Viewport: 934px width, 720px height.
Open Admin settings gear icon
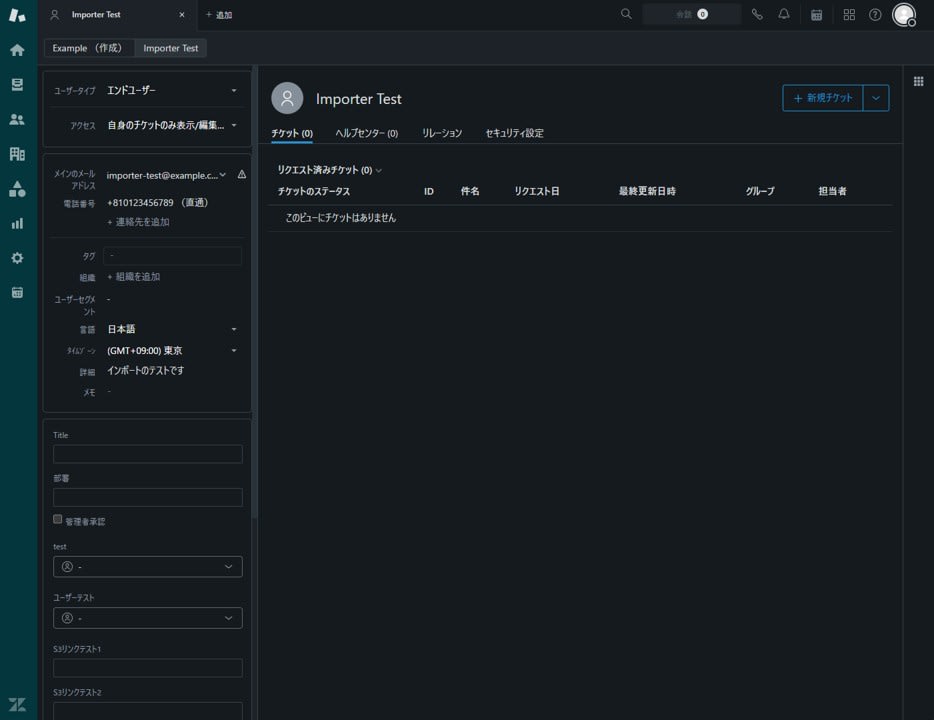(x=17, y=258)
